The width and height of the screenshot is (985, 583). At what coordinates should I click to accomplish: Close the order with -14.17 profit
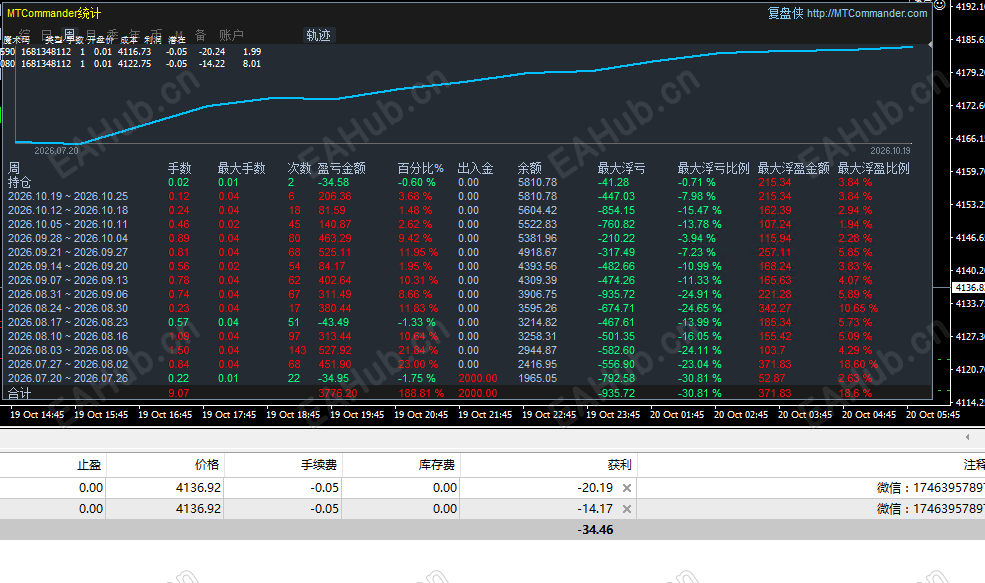tap(627, 509)
